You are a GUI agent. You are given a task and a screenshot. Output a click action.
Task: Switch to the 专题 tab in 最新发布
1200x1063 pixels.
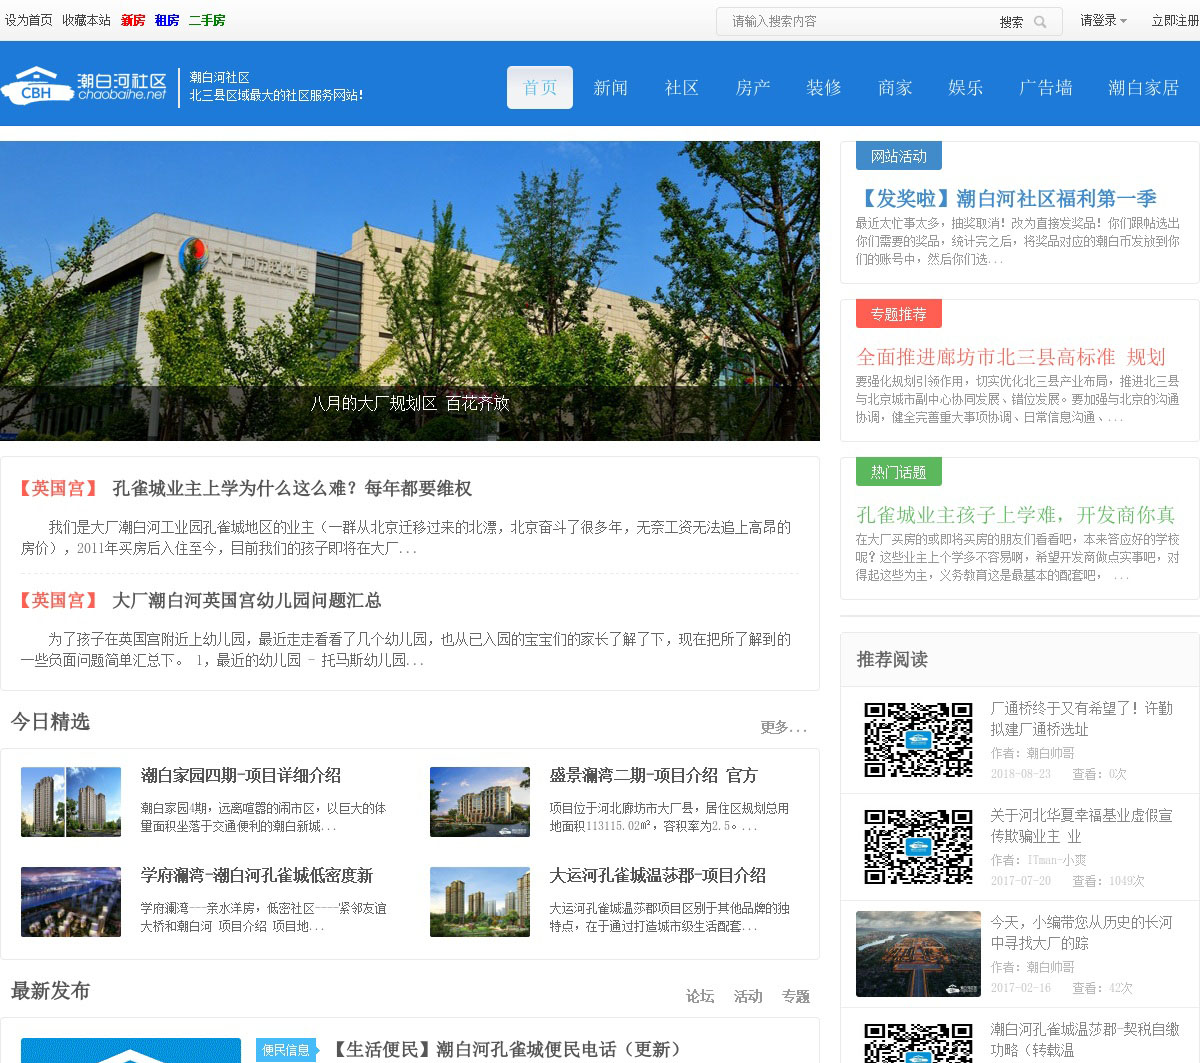click(796, 996)
